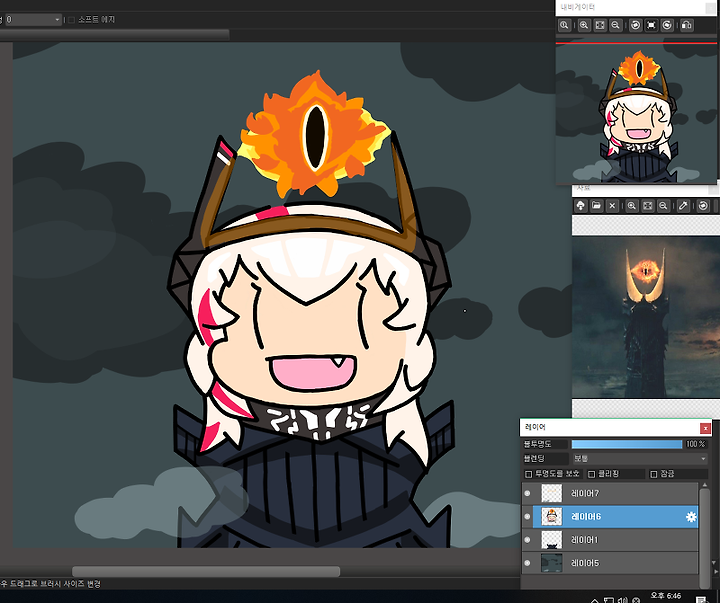Rotate the reference image
Image resolution: width=720 pixels, height=603 pixels.
coord(703,206)
